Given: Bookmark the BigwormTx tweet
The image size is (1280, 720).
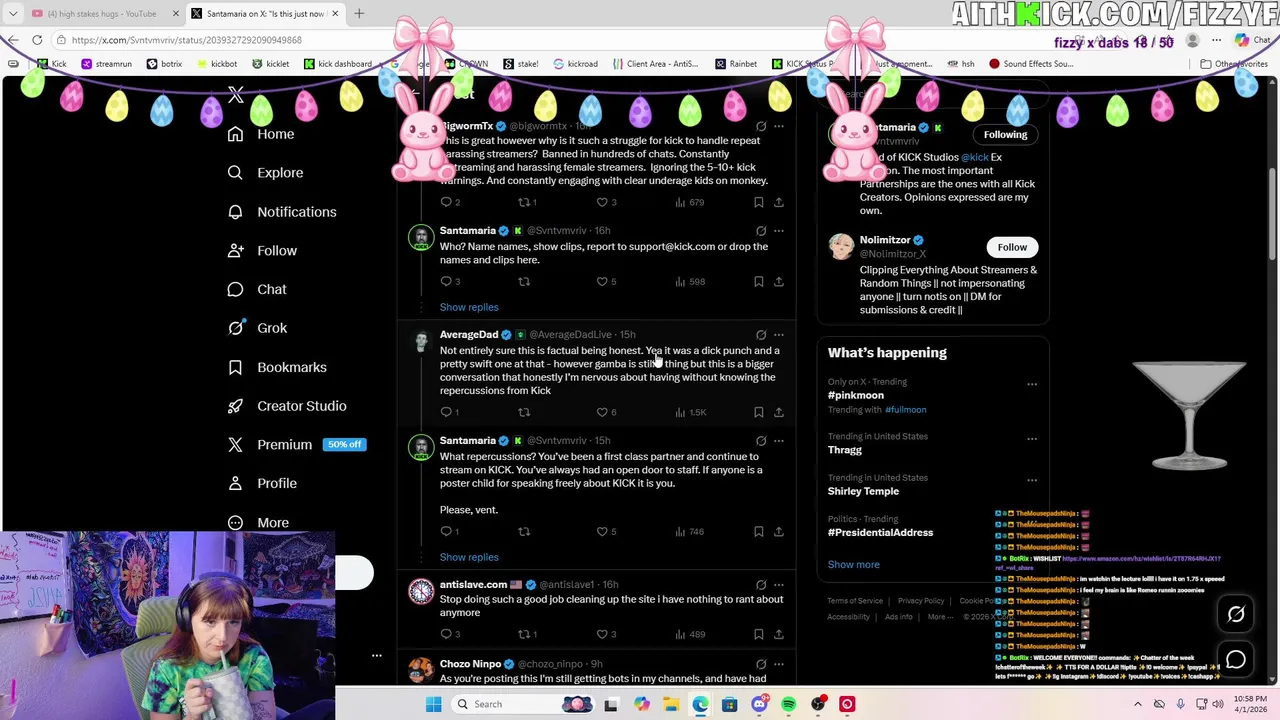Looking at the screenshot, I should pyautogui.click(x=759, y=202).
